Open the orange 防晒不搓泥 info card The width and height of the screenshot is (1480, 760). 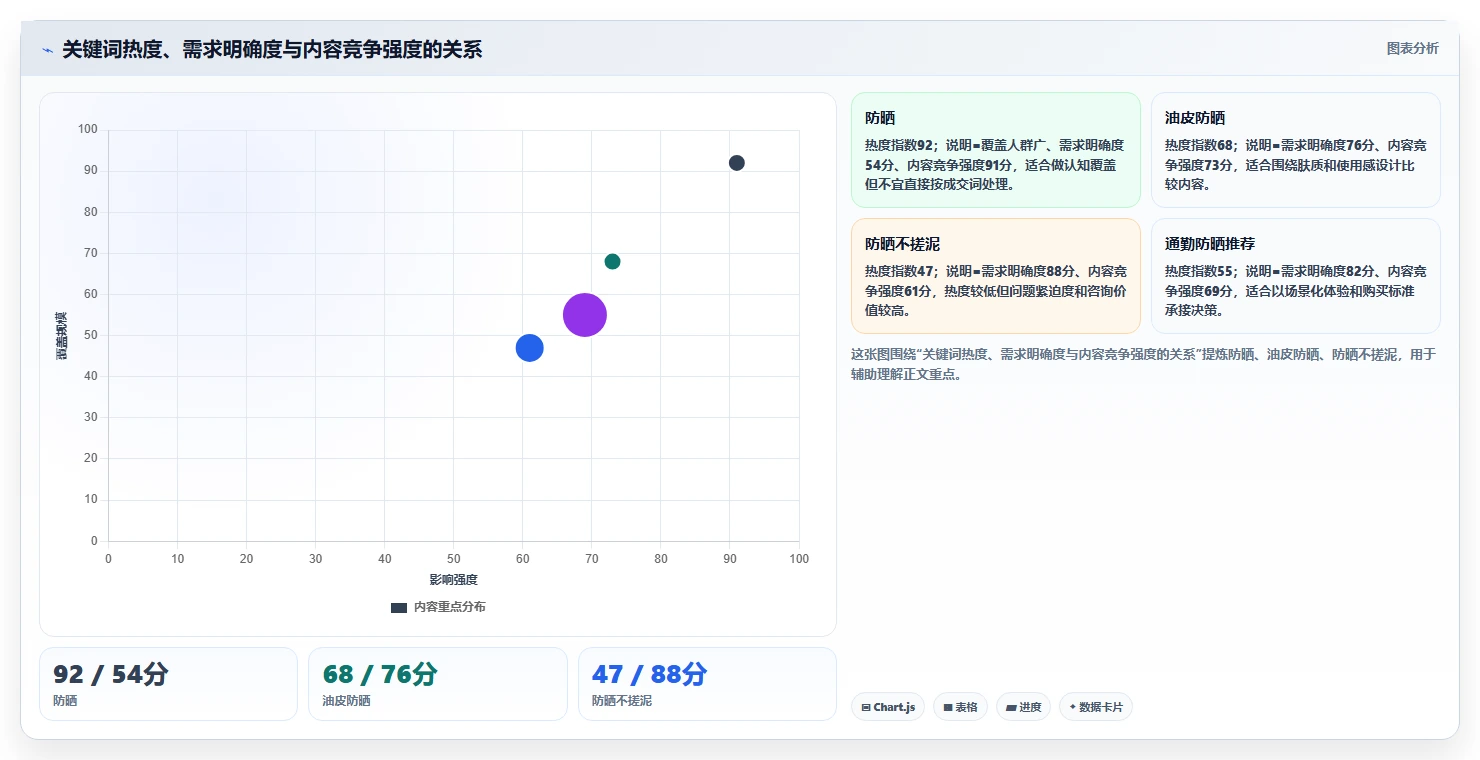coord(996,276)
